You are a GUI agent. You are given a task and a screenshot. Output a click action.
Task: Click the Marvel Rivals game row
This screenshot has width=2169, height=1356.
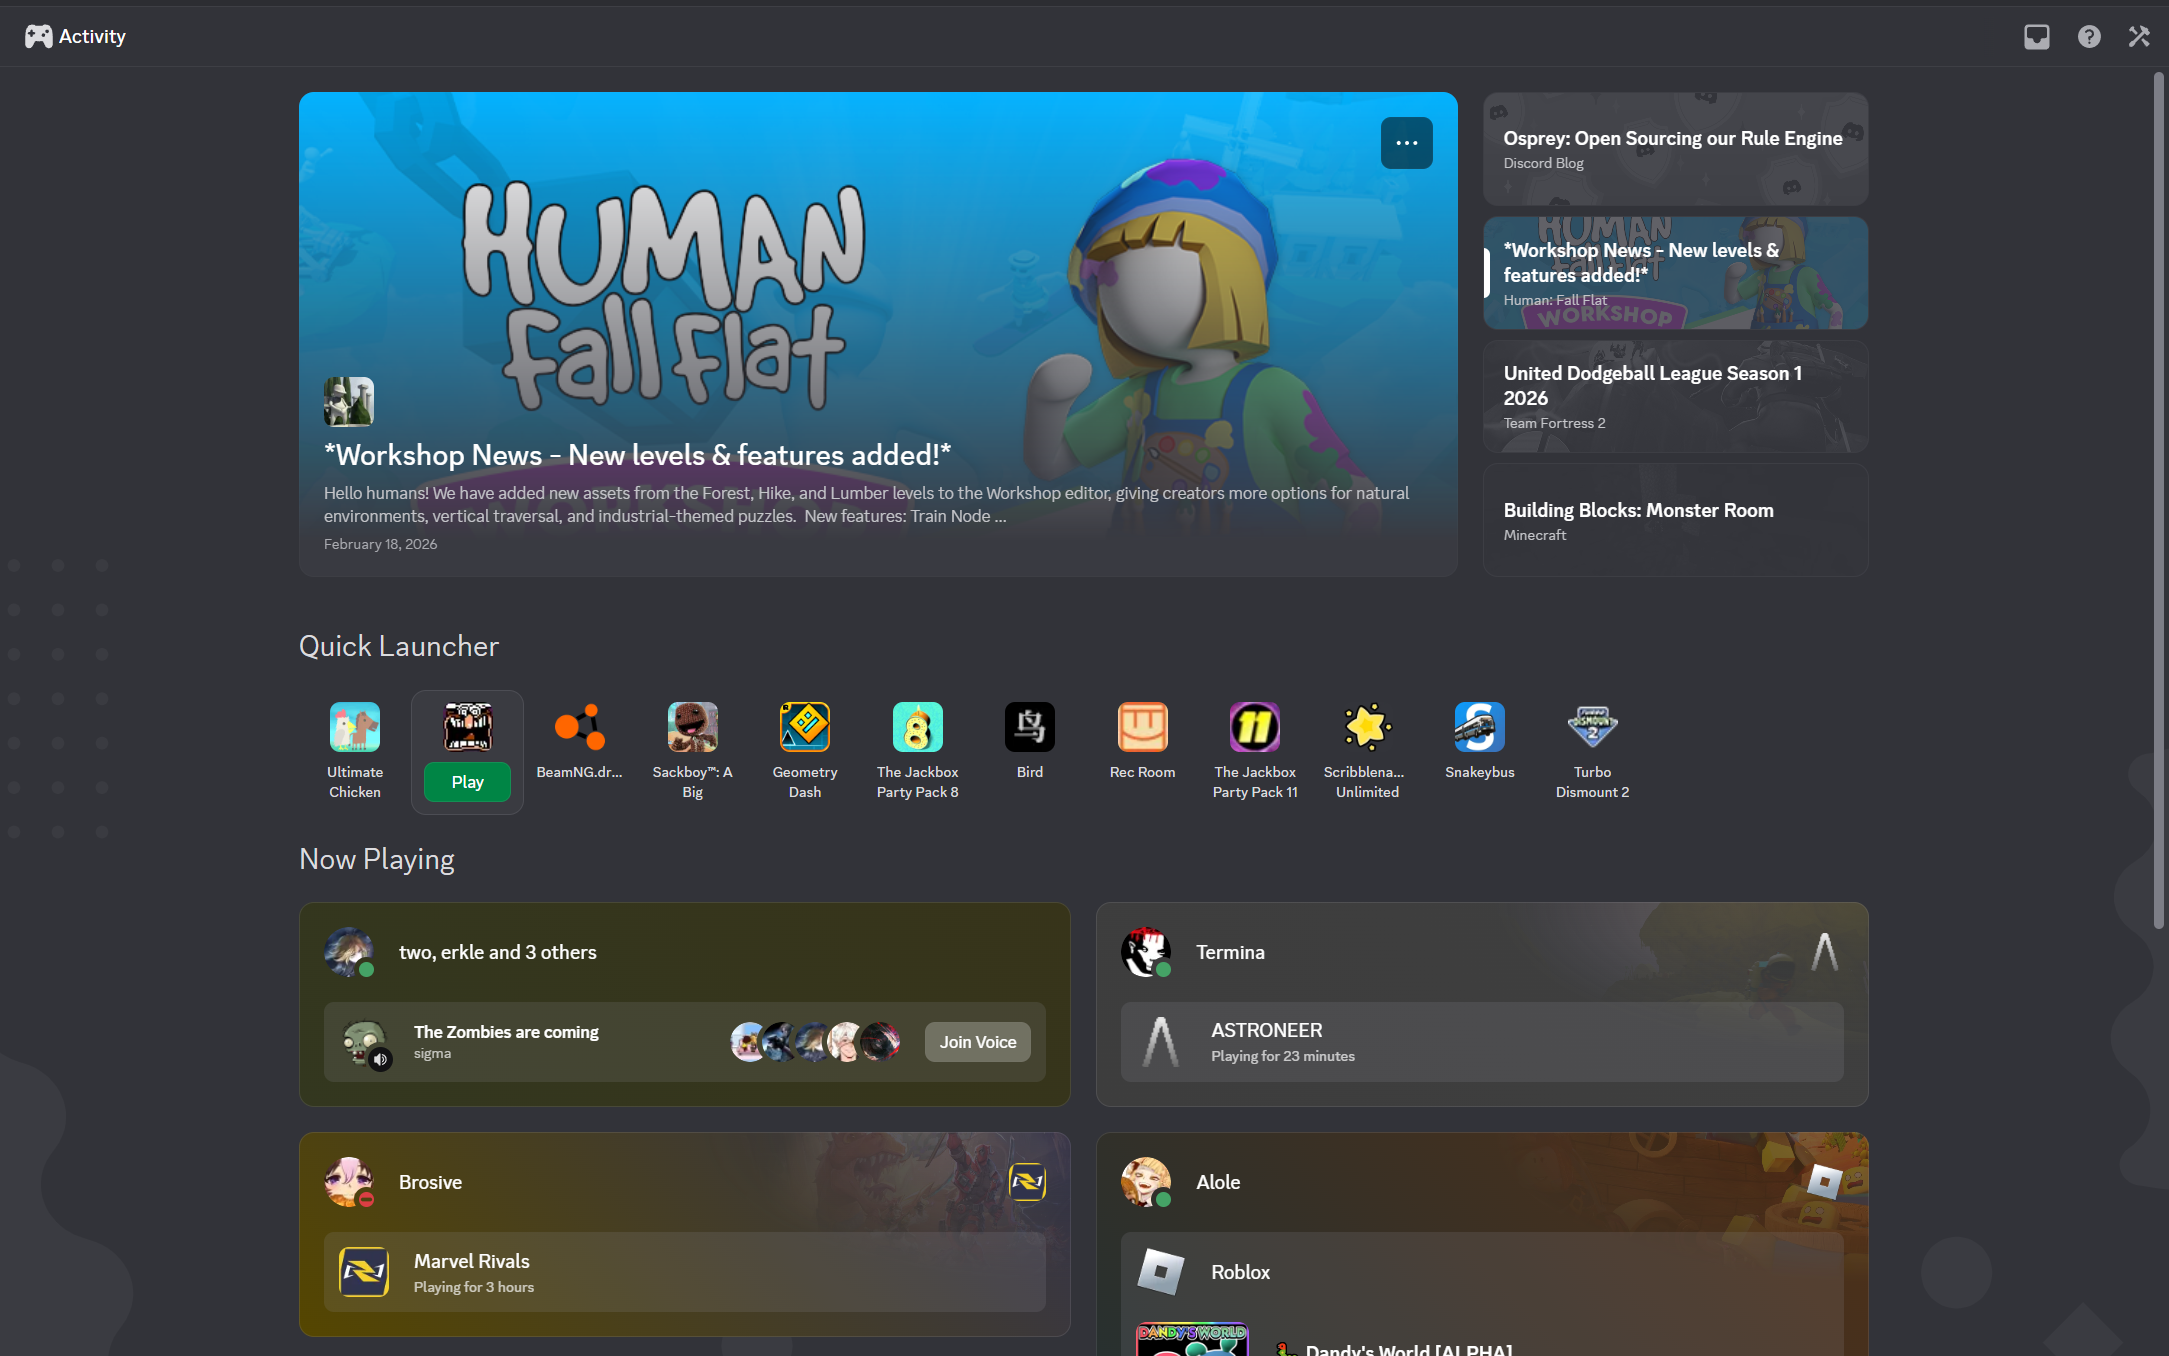pyautogui.click(x=685, y=1272)
